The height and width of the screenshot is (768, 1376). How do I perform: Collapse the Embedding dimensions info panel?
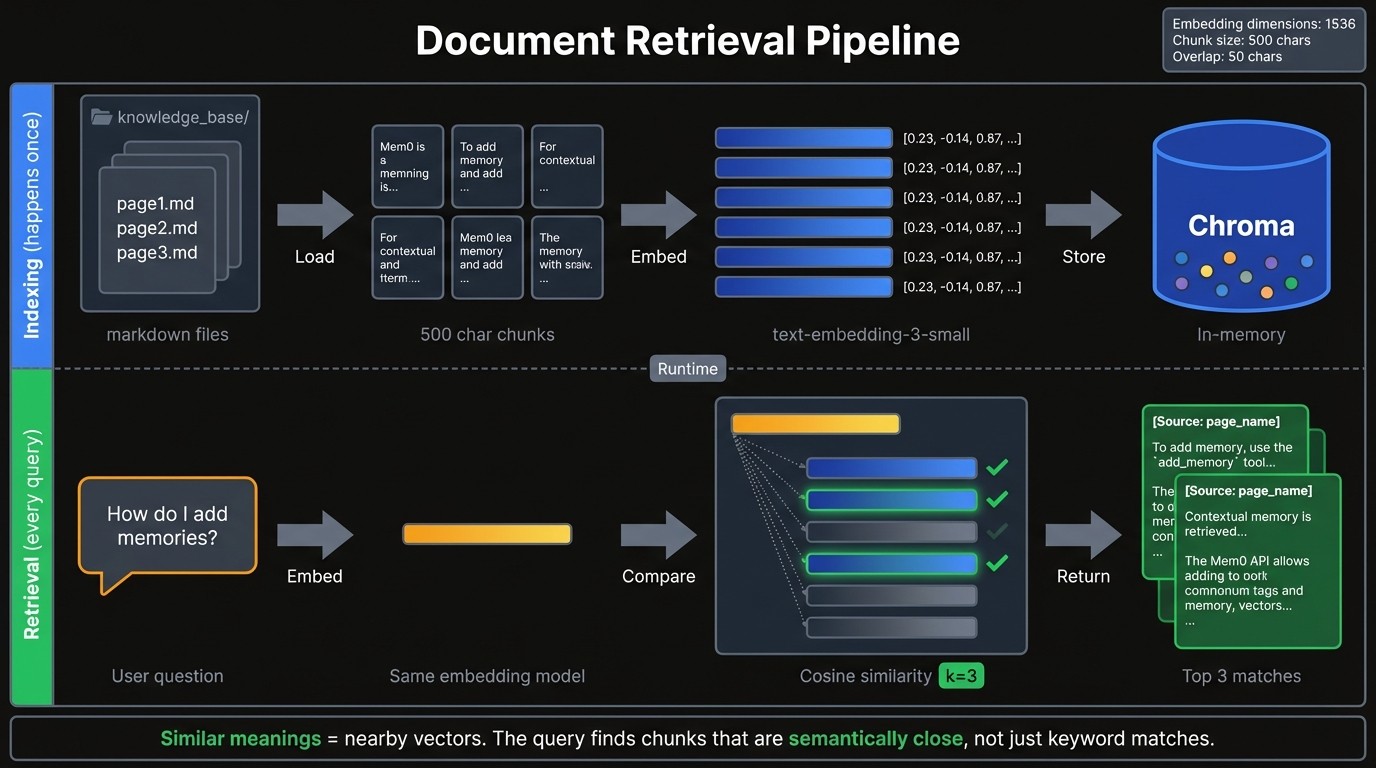[x=1263, y=40]
